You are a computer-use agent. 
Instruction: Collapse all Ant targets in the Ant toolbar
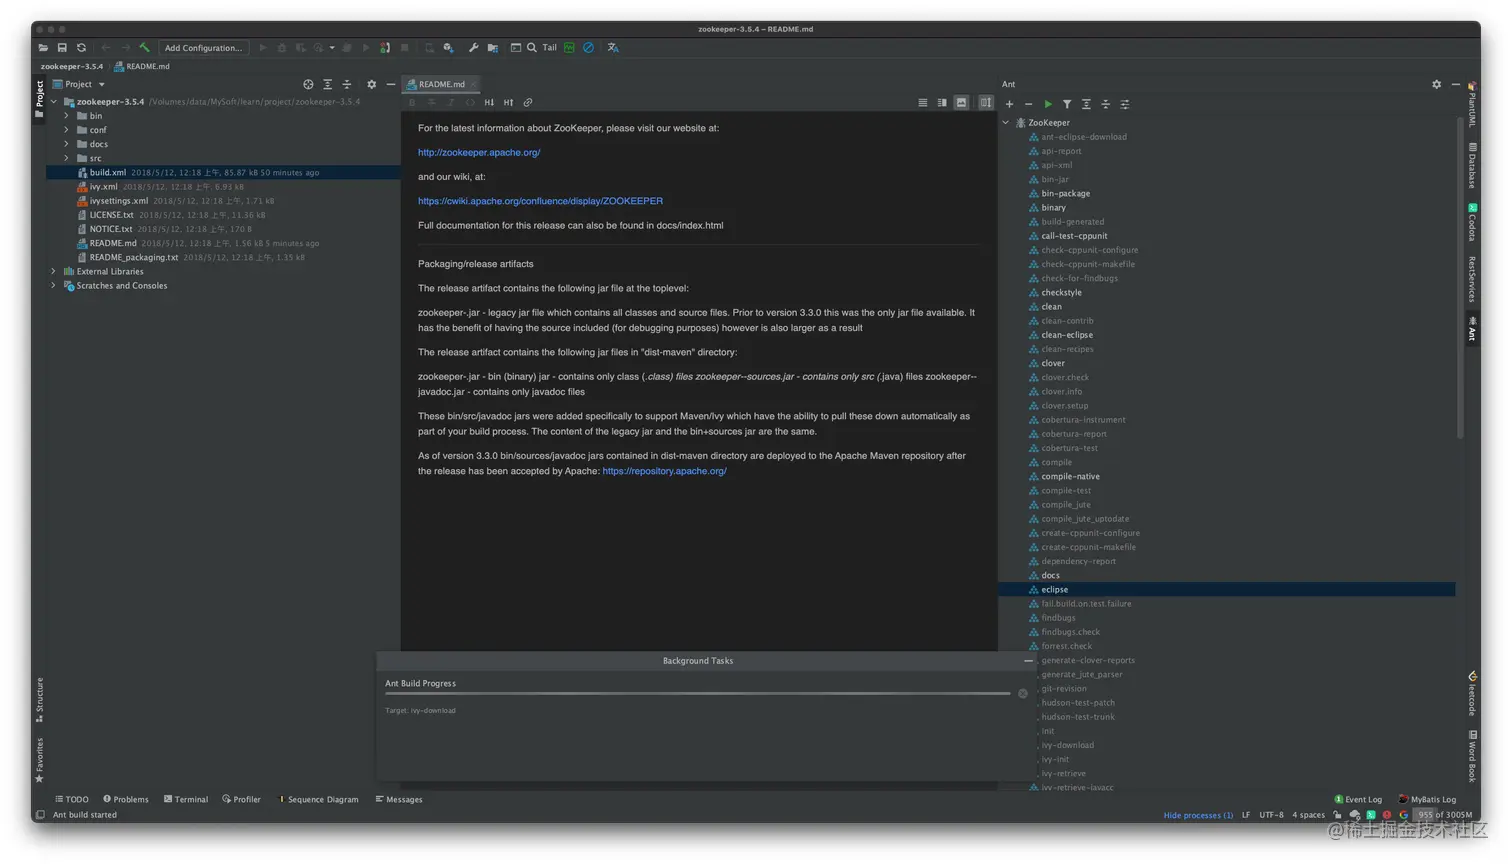click(x=1105, y=104)
